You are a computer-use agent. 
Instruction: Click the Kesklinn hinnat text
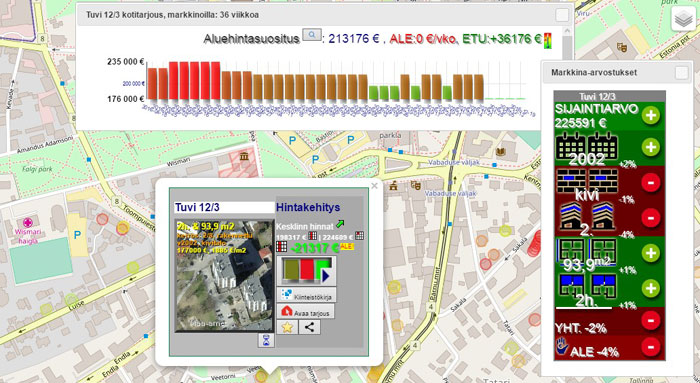pyautogui.click(x=305, y=227)
